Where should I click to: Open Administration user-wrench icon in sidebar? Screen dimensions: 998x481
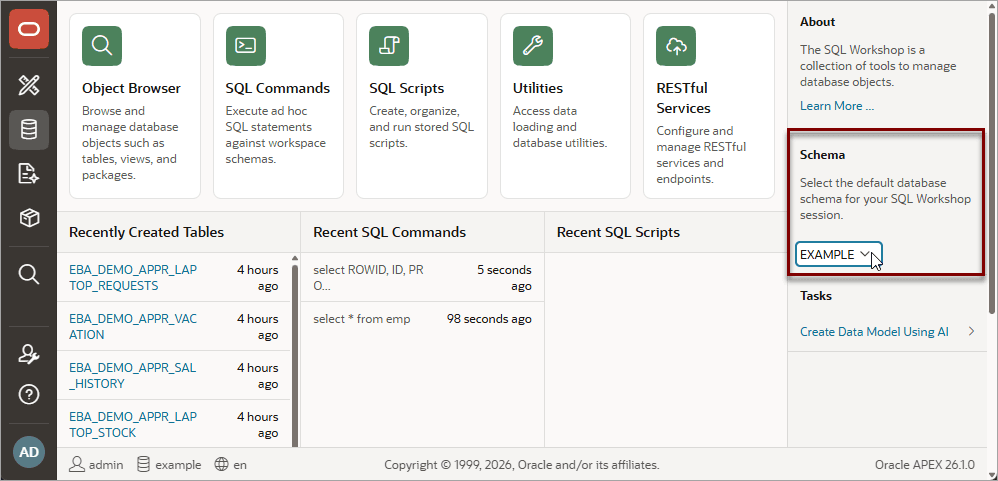click(29, 354)
